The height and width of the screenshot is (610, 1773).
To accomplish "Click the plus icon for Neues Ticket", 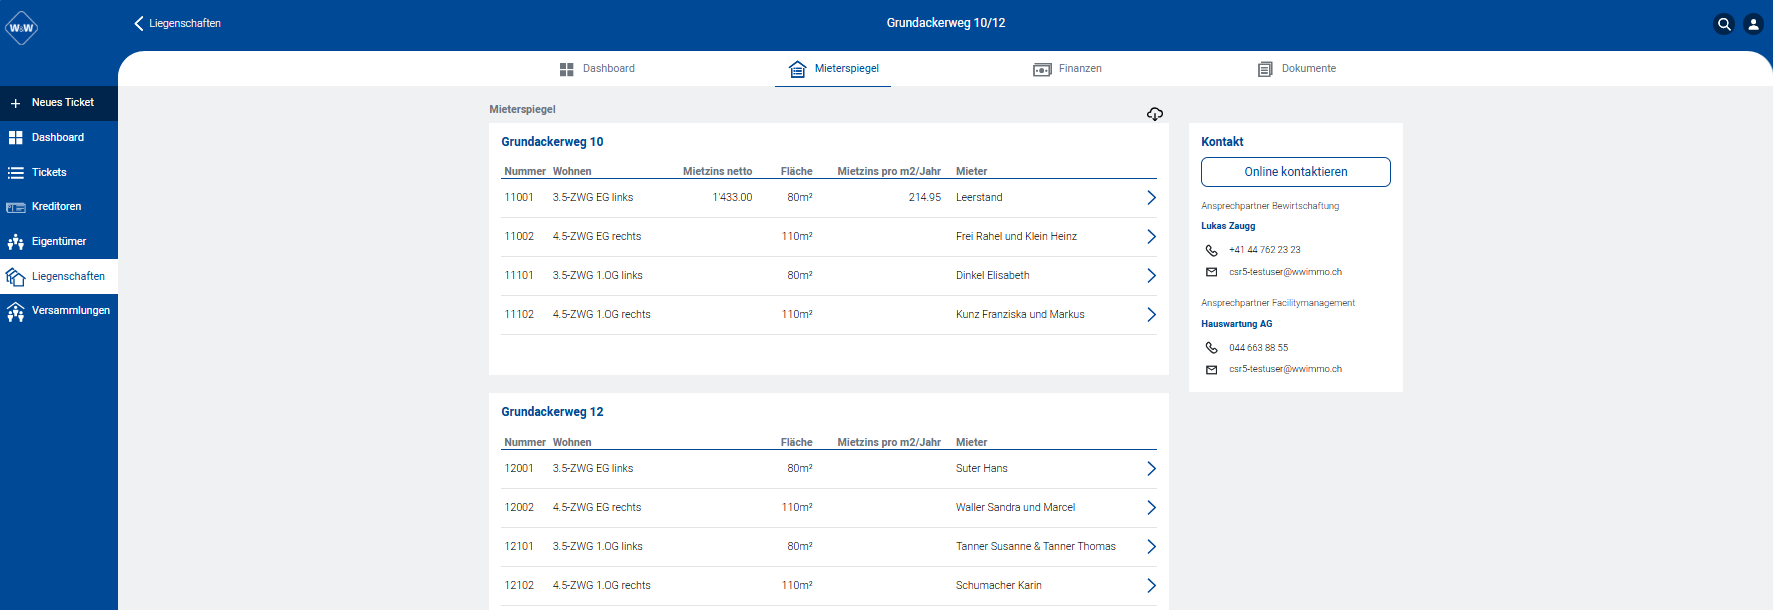I will pos(15,103).
